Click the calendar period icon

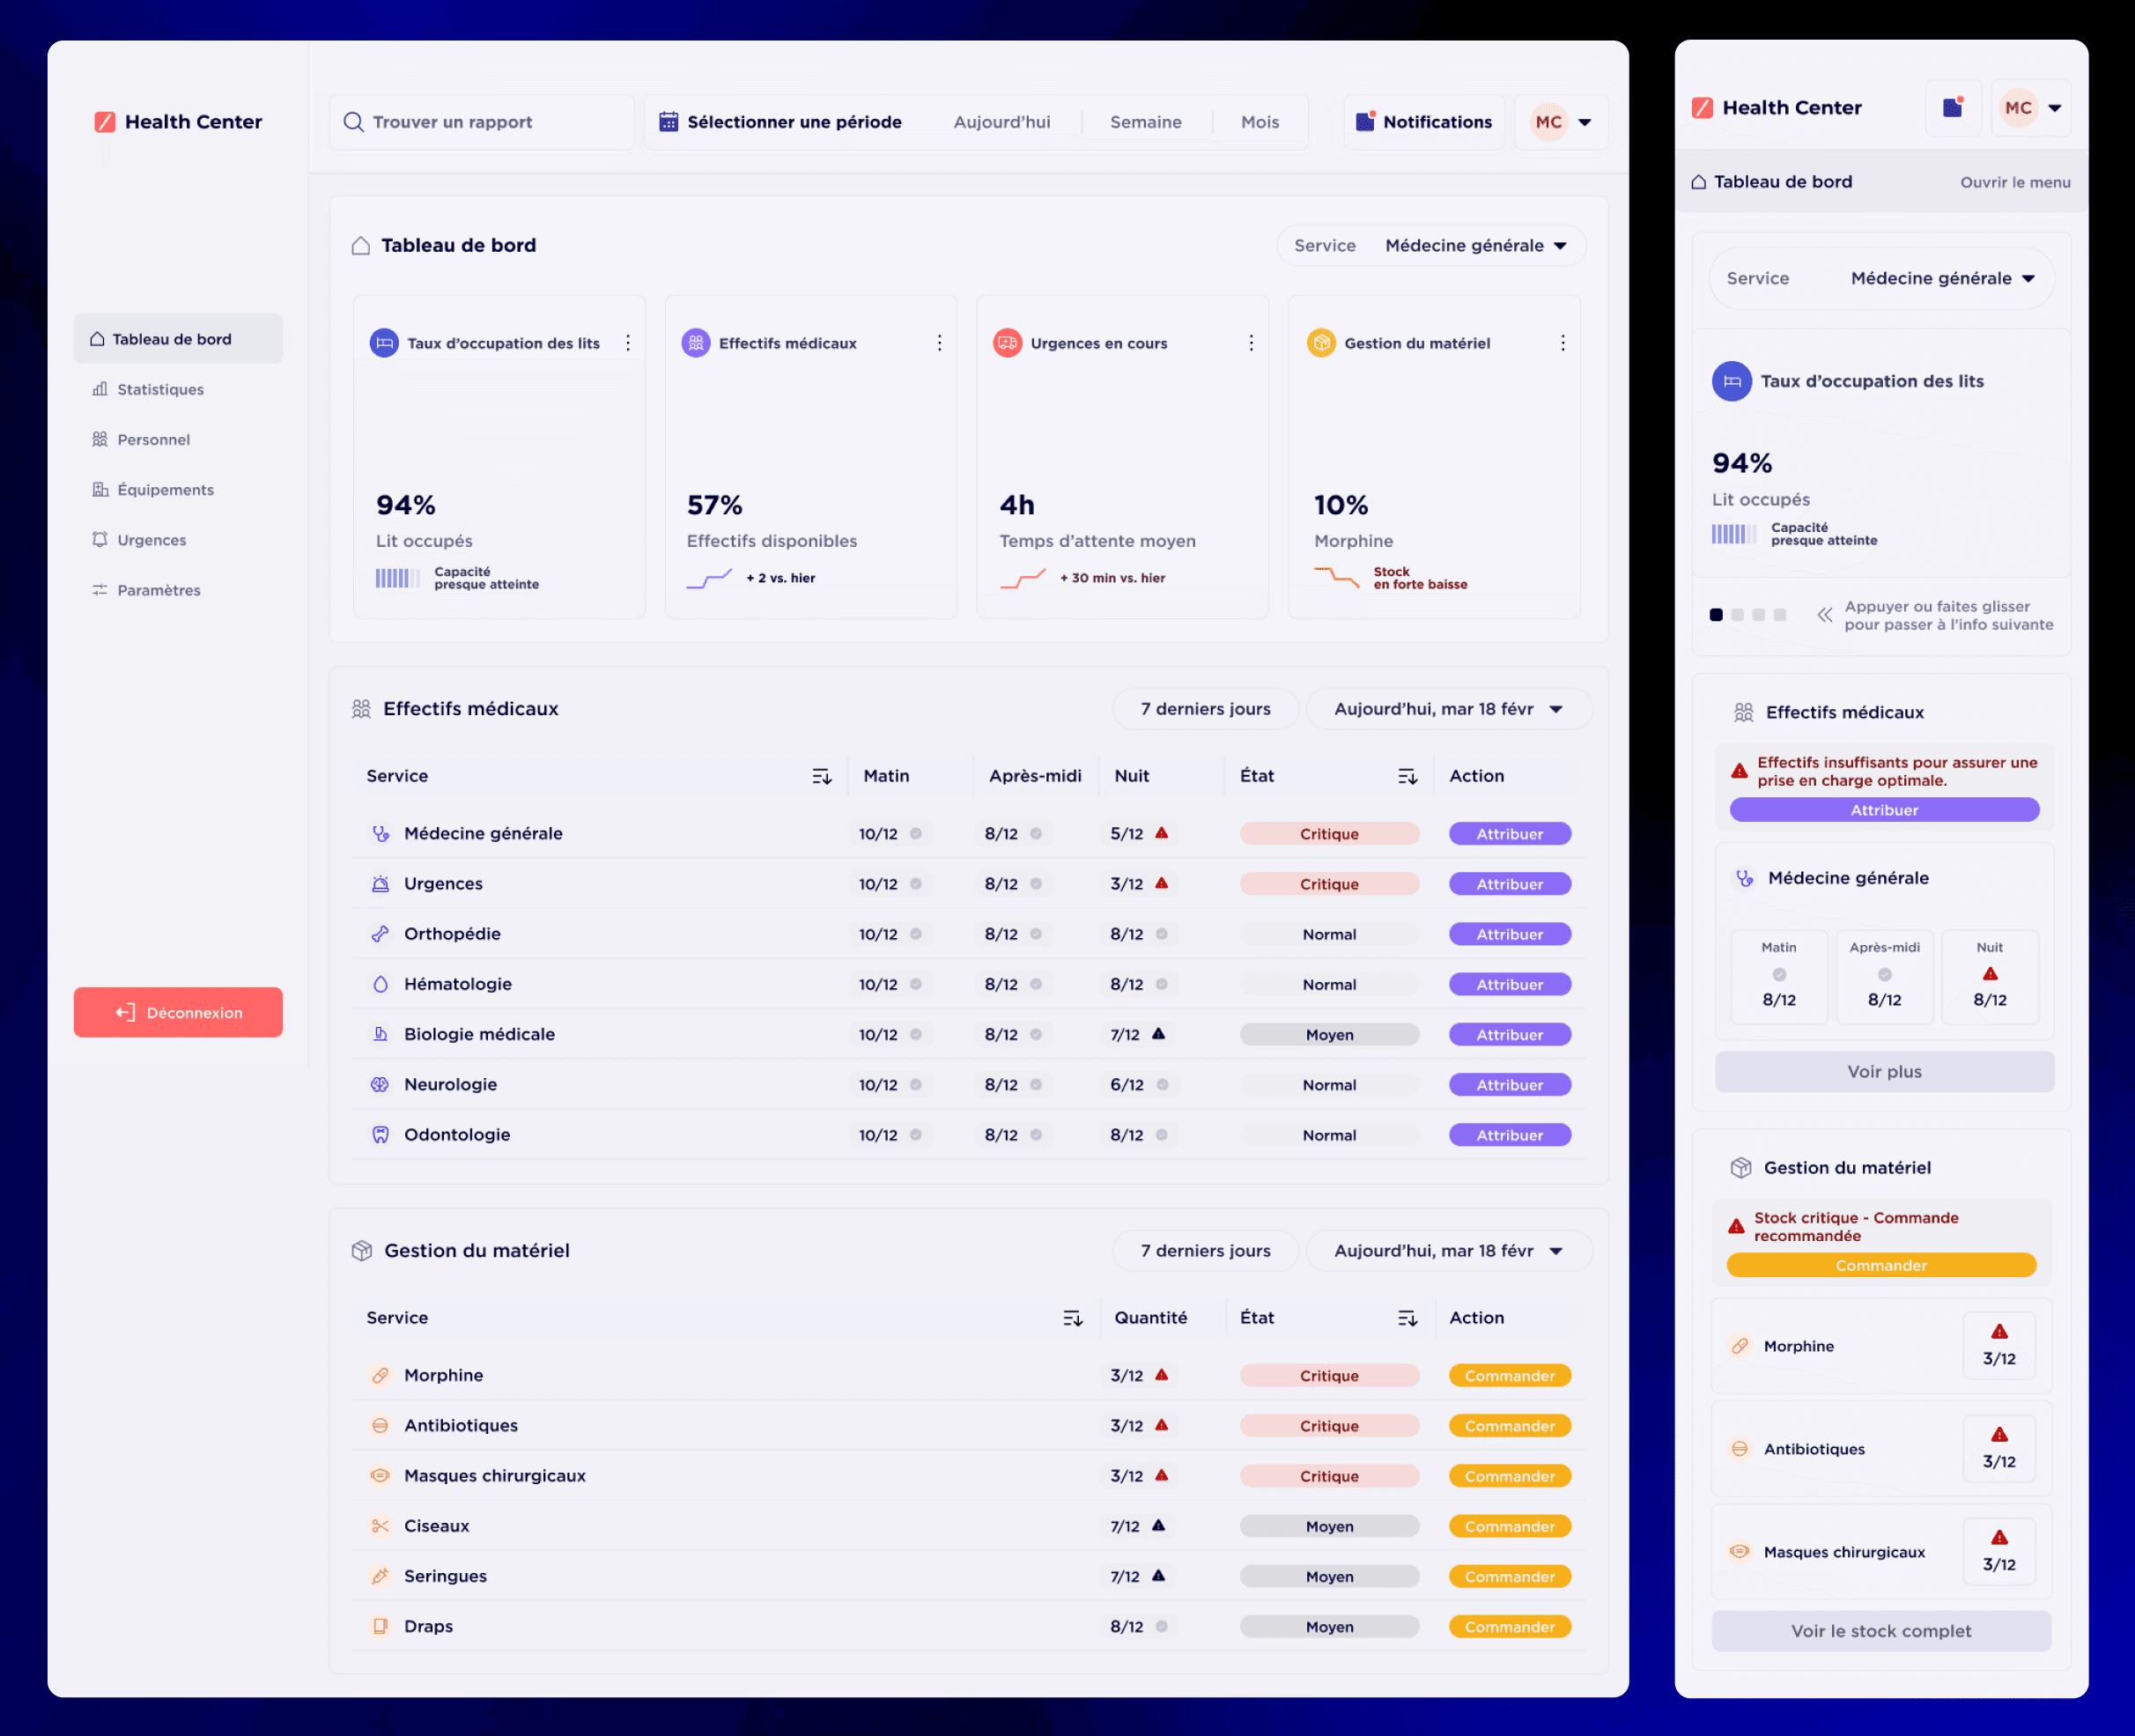point(668,122)
